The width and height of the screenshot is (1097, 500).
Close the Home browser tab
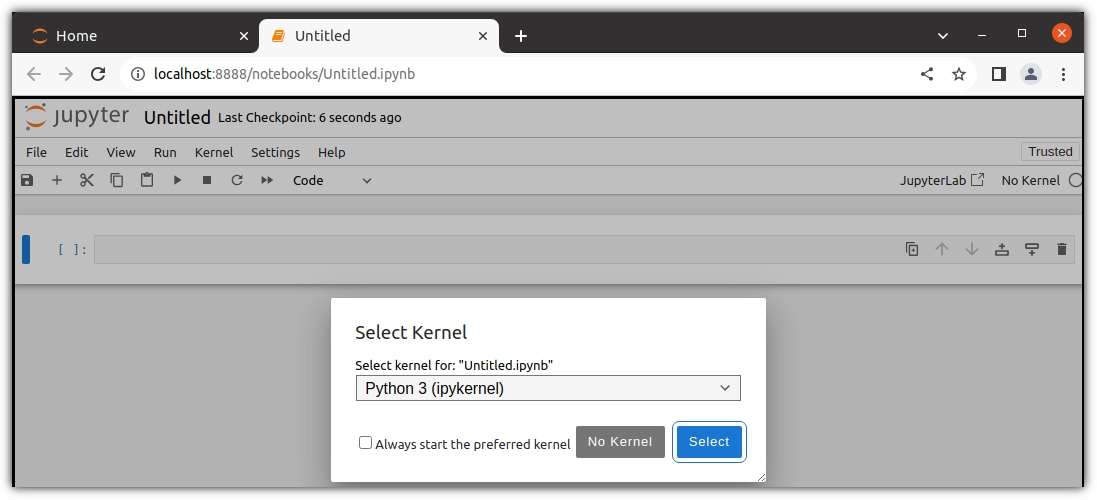(x=243, y=36)
